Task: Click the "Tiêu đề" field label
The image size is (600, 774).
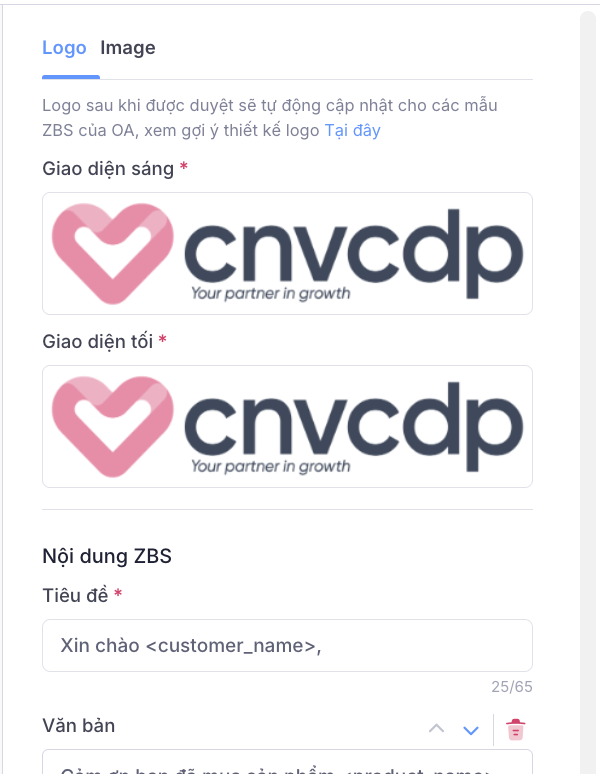Action: [75, 595]
